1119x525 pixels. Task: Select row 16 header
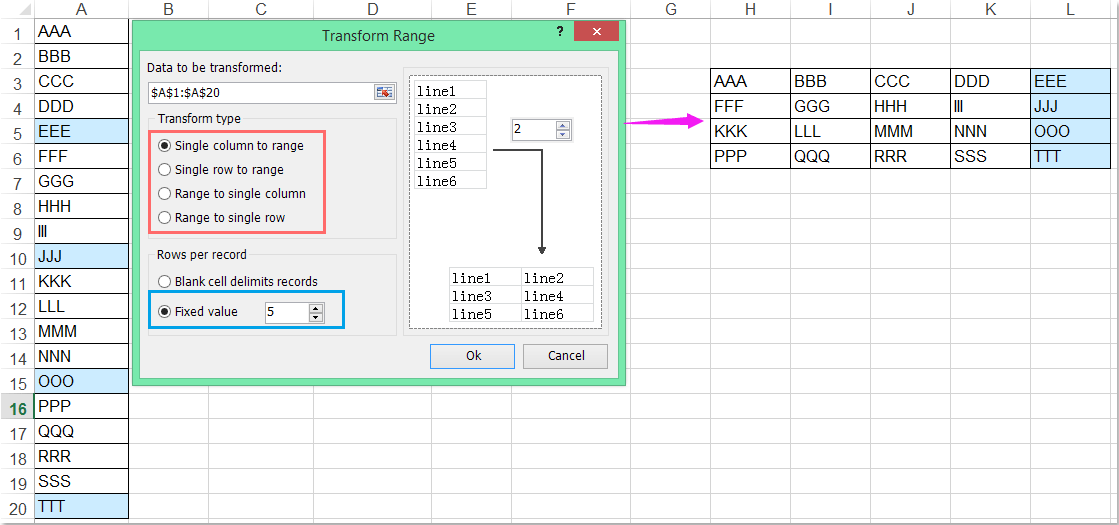[x=17, y=407]
